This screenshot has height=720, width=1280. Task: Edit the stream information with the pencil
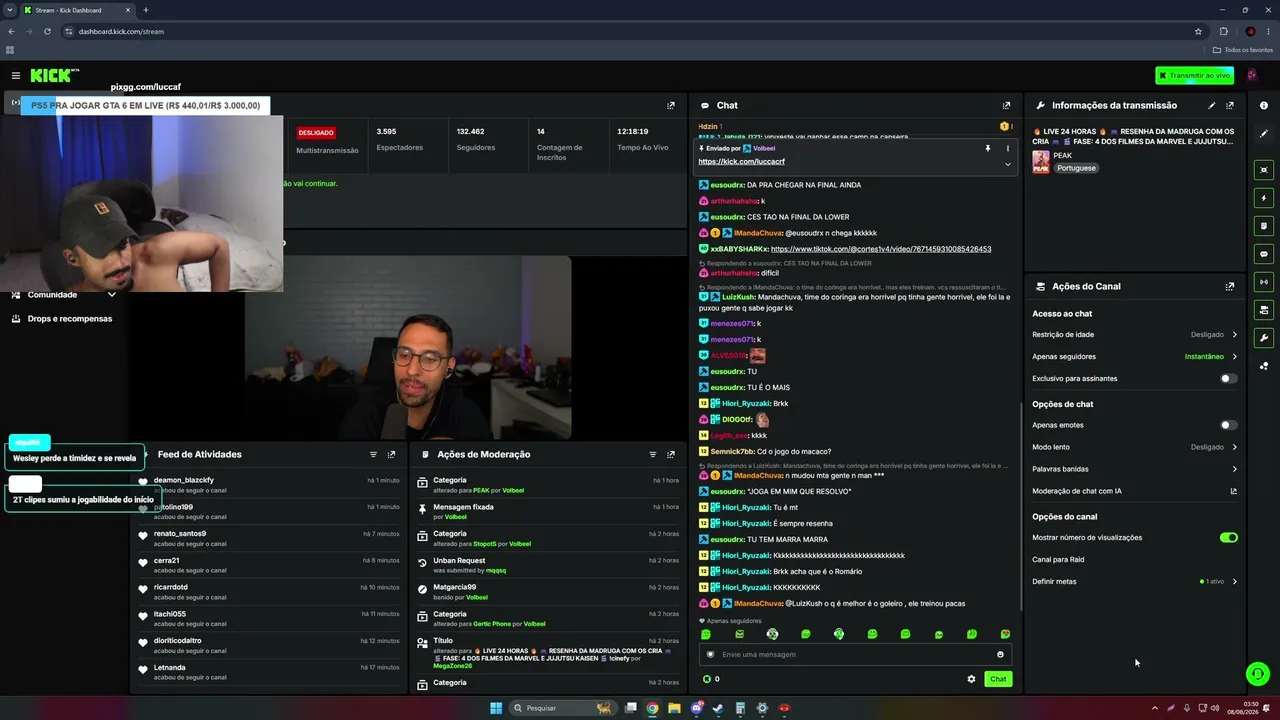(x=1212, y=105)
